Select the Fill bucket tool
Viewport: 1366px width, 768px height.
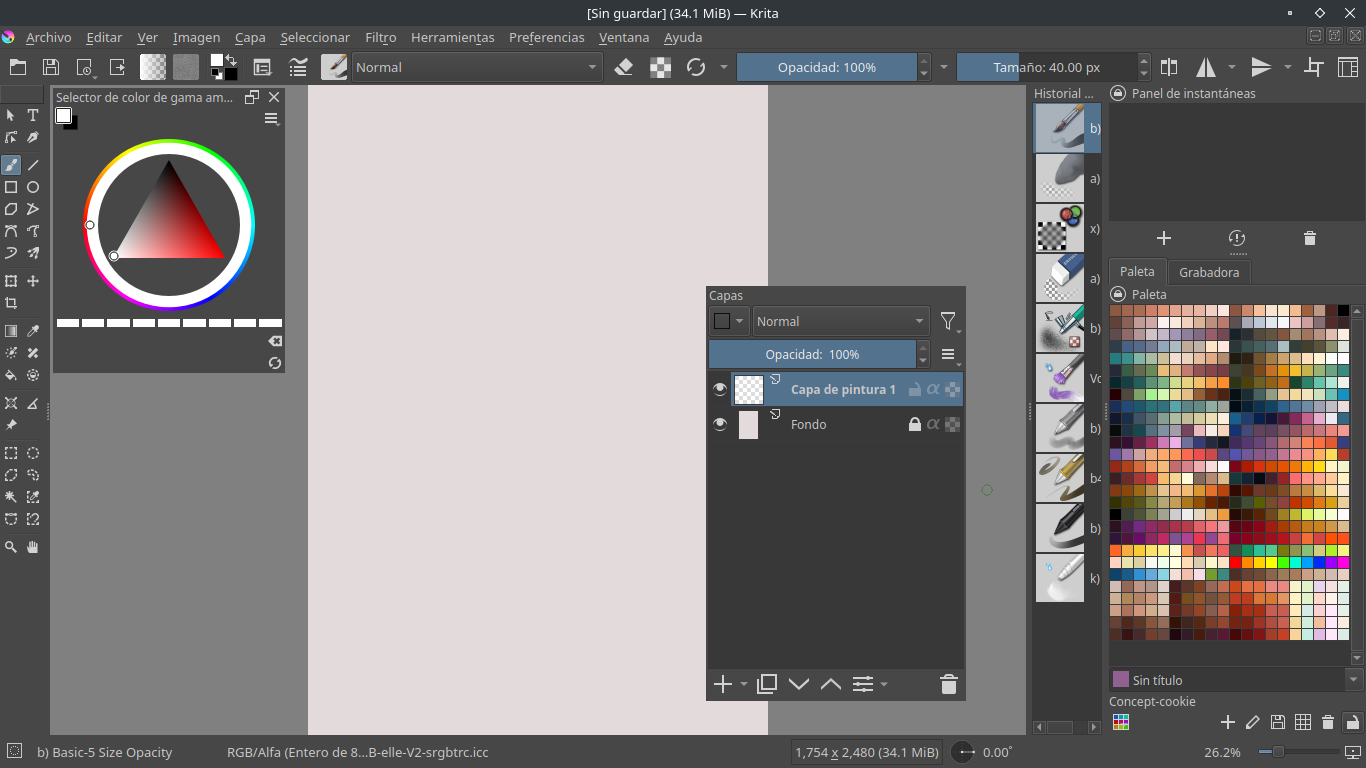point(11,375)
